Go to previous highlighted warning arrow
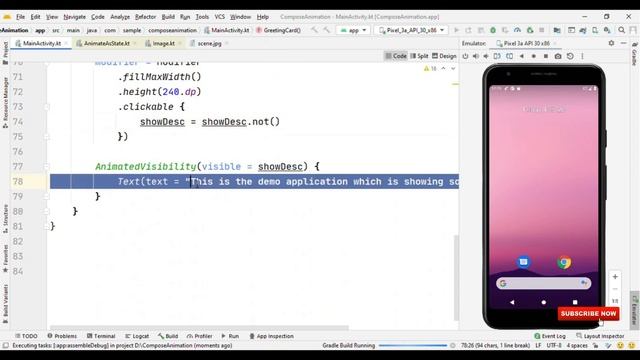Screen dimensions: 640x360 pyautogui.click(x=443, y=69)
